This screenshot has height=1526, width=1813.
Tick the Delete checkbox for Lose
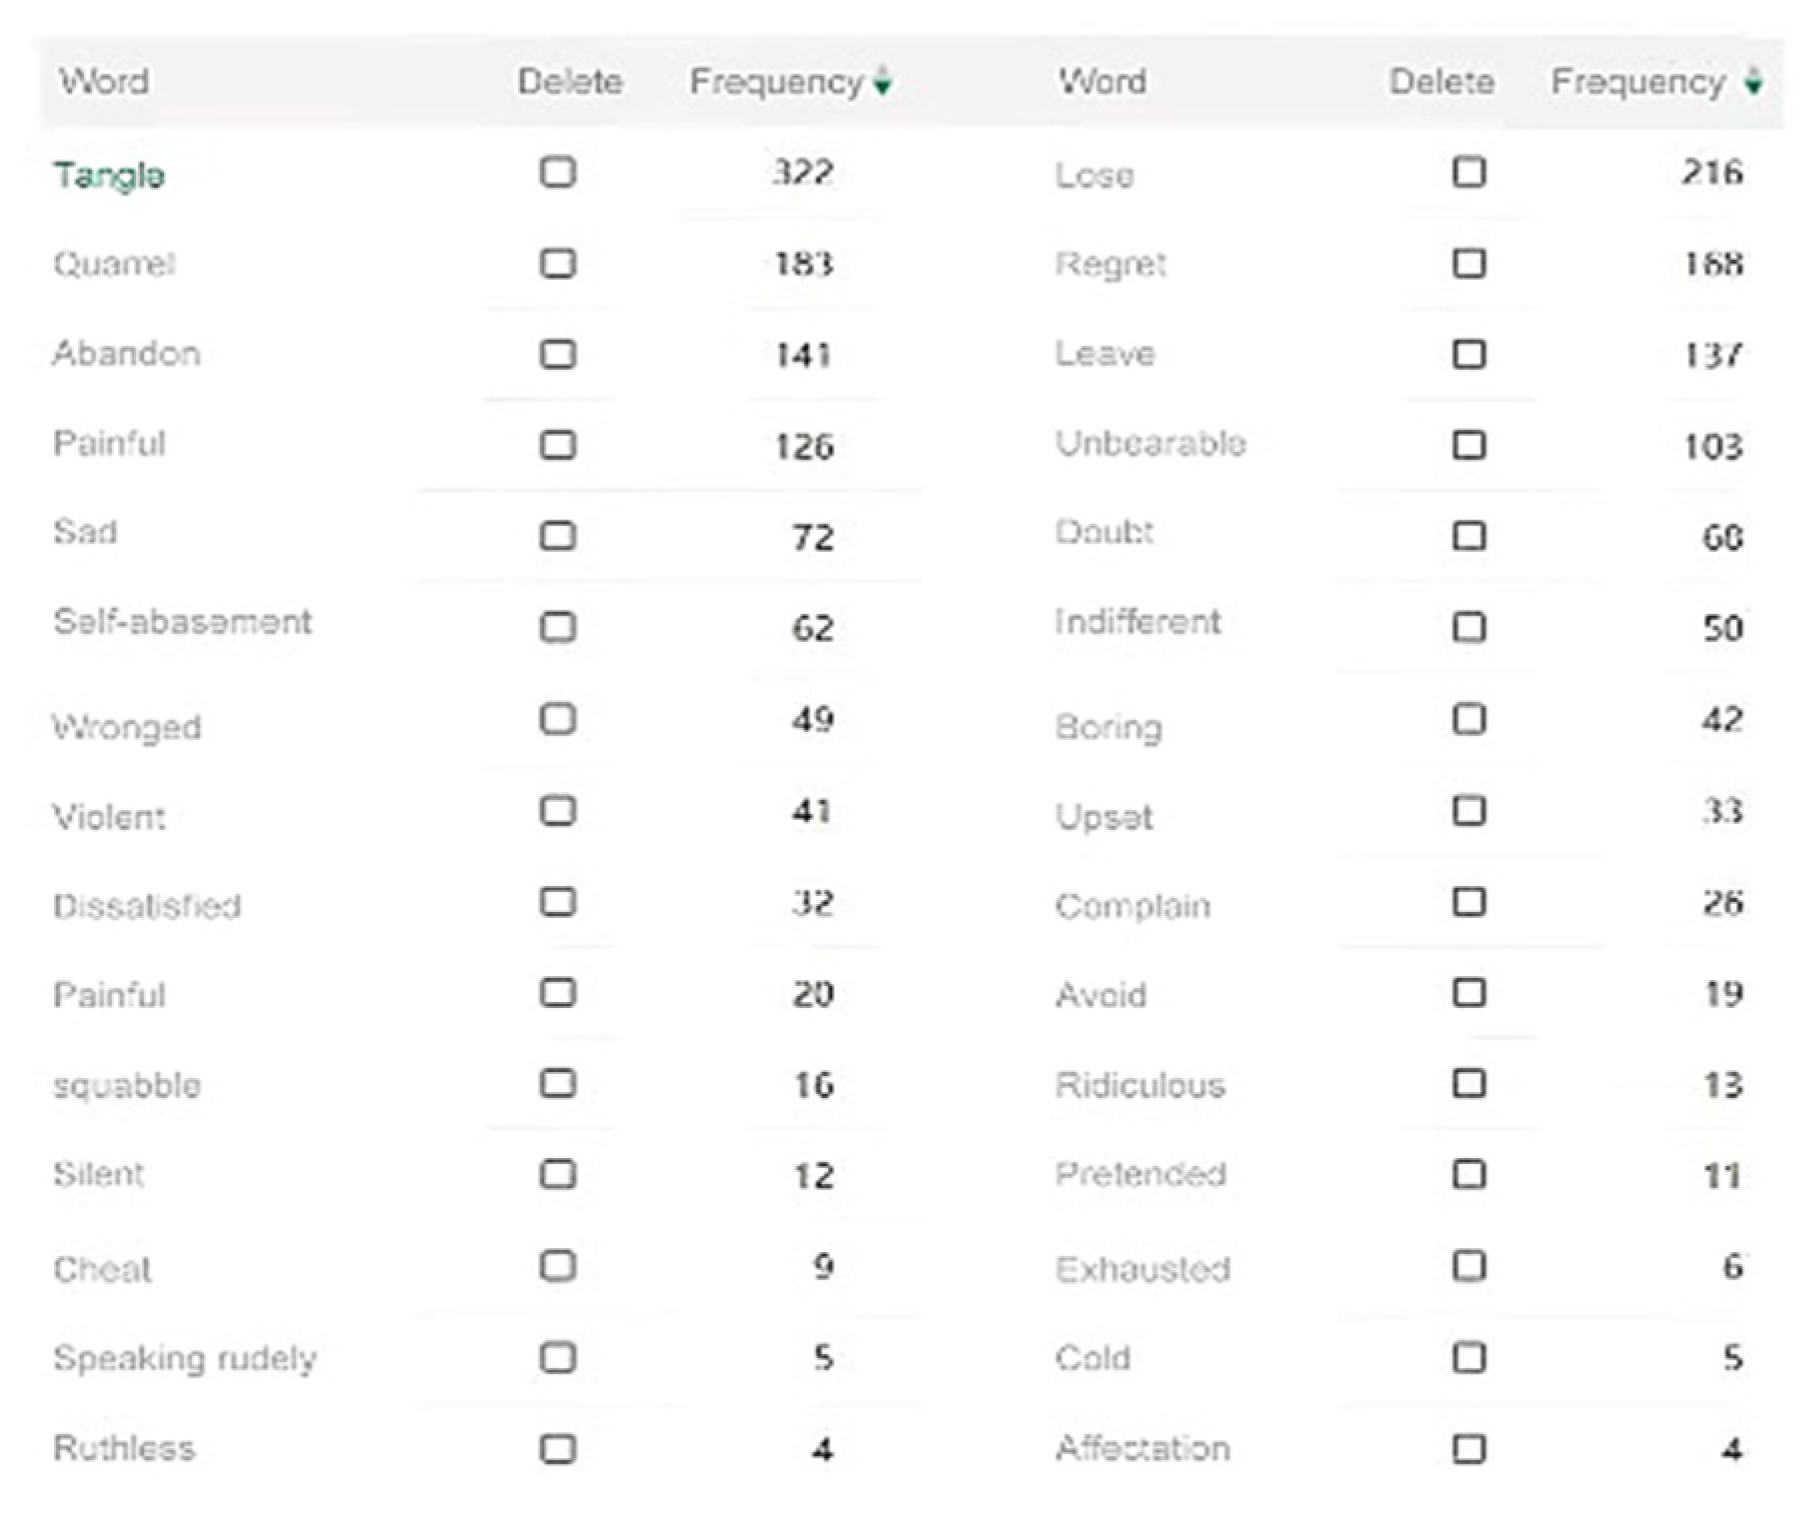click(x=1468, y=172)
